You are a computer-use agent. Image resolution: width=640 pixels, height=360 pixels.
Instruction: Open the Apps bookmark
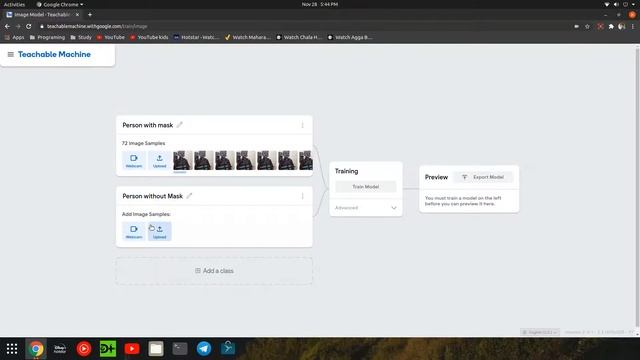tap(14, 37)
